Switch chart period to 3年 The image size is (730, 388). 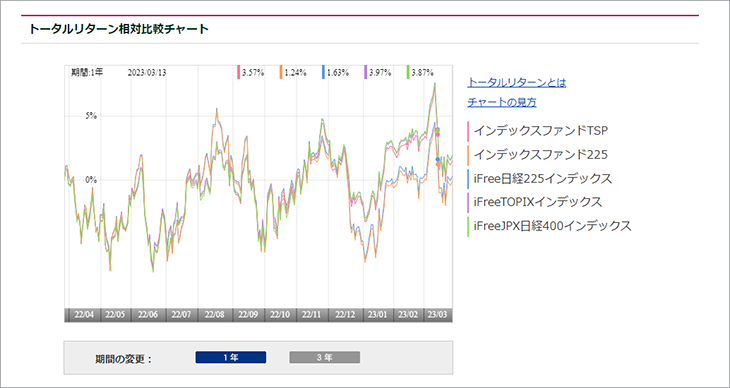[x=324, y=357]
